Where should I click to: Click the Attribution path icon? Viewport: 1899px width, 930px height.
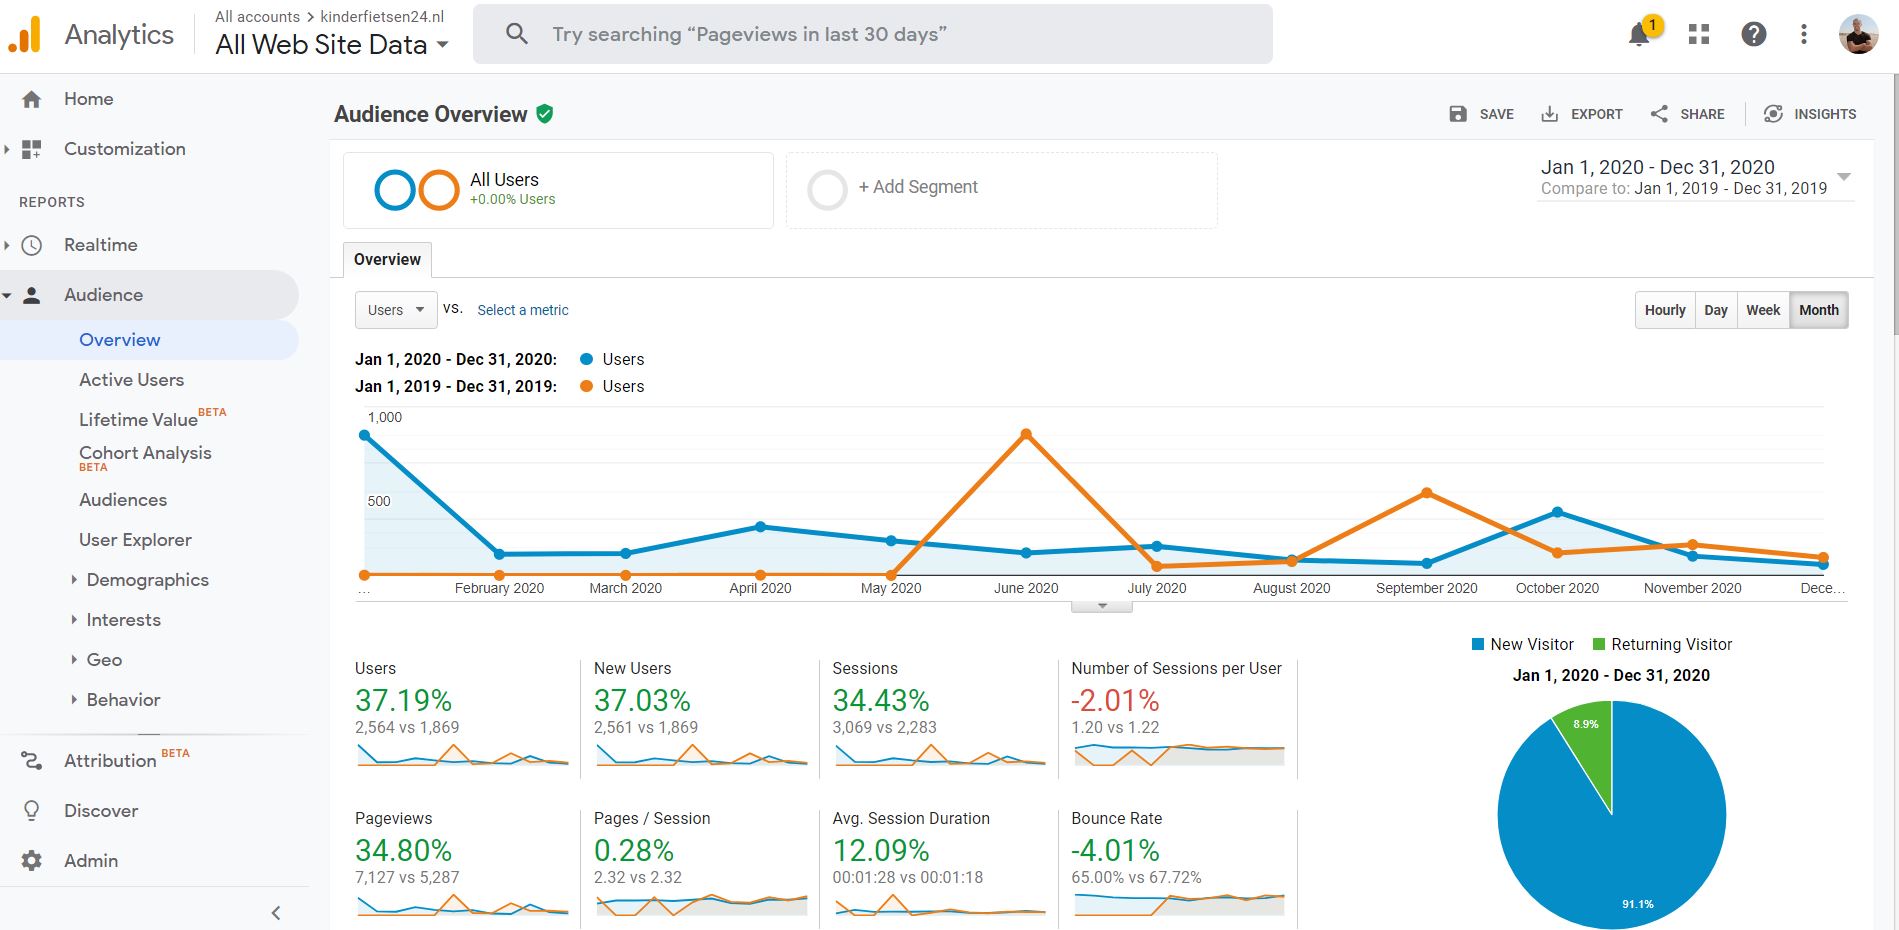click(32, 761)
